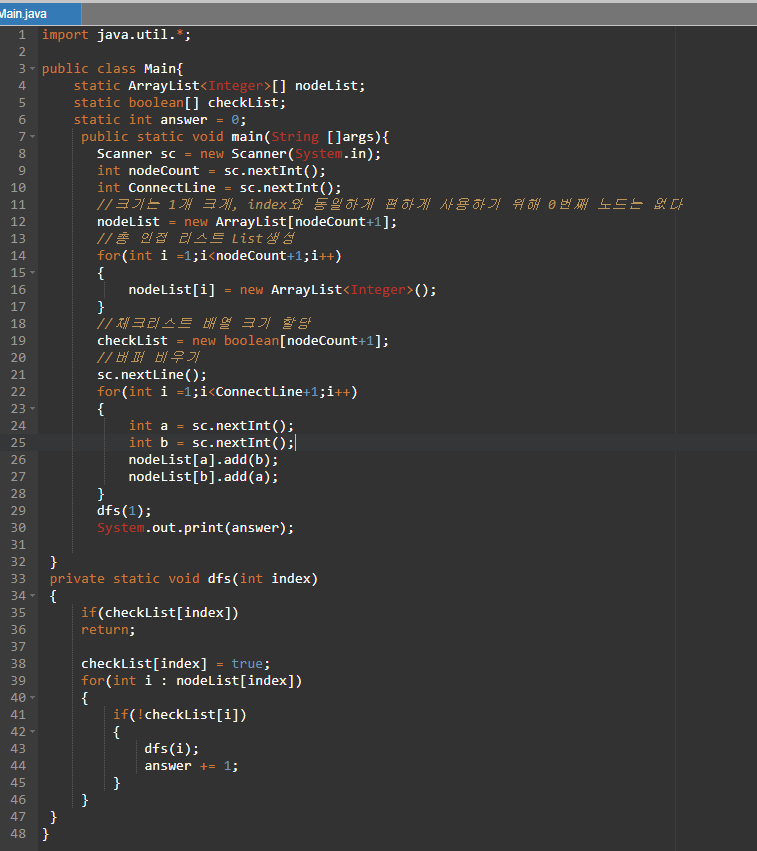Viewport: 757px width, 851px height.
Task: Click 'int a = sc.nextInt();' line
Action: click(211, 426)
